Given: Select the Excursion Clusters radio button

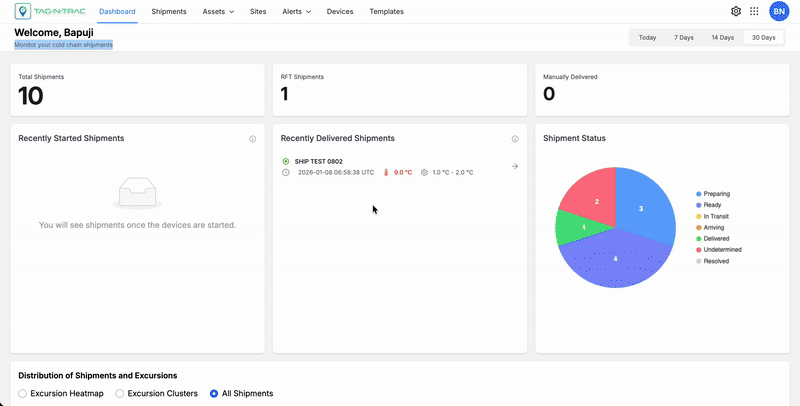Looking at the screenshot, I should tap(119, 394).
